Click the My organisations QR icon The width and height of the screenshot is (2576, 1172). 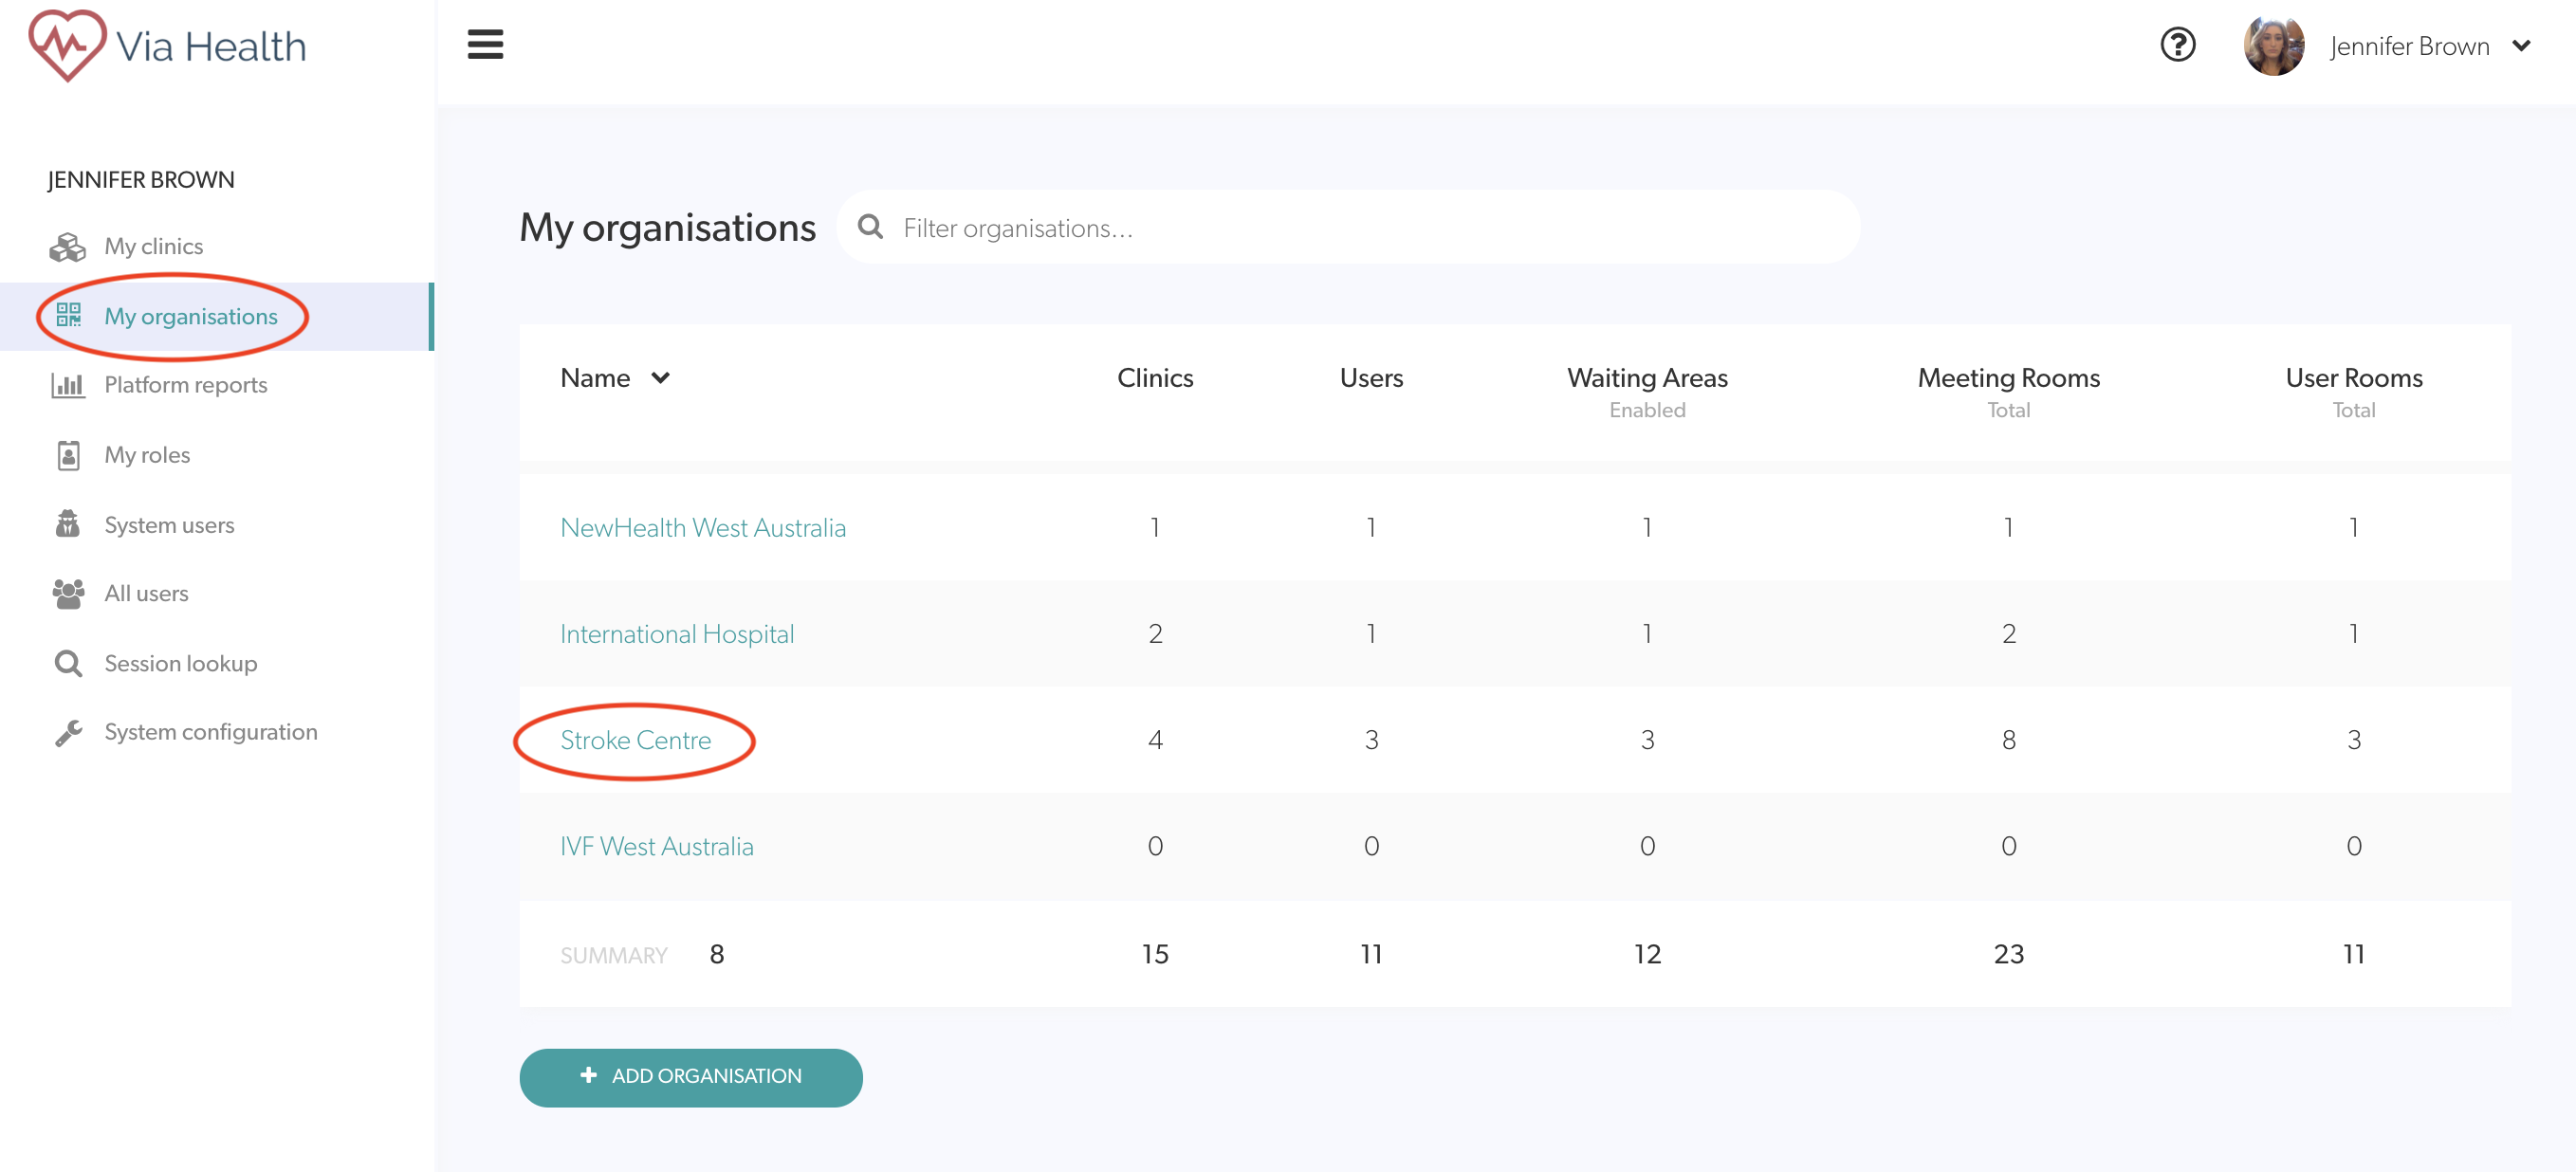pos(68,316)
